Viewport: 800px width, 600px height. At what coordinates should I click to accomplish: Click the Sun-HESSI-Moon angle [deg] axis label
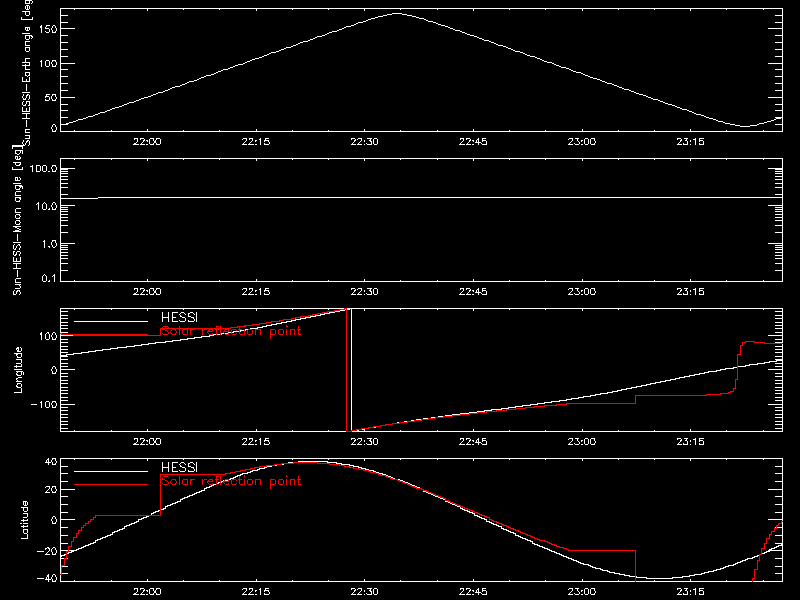click(x=17, y=220)
